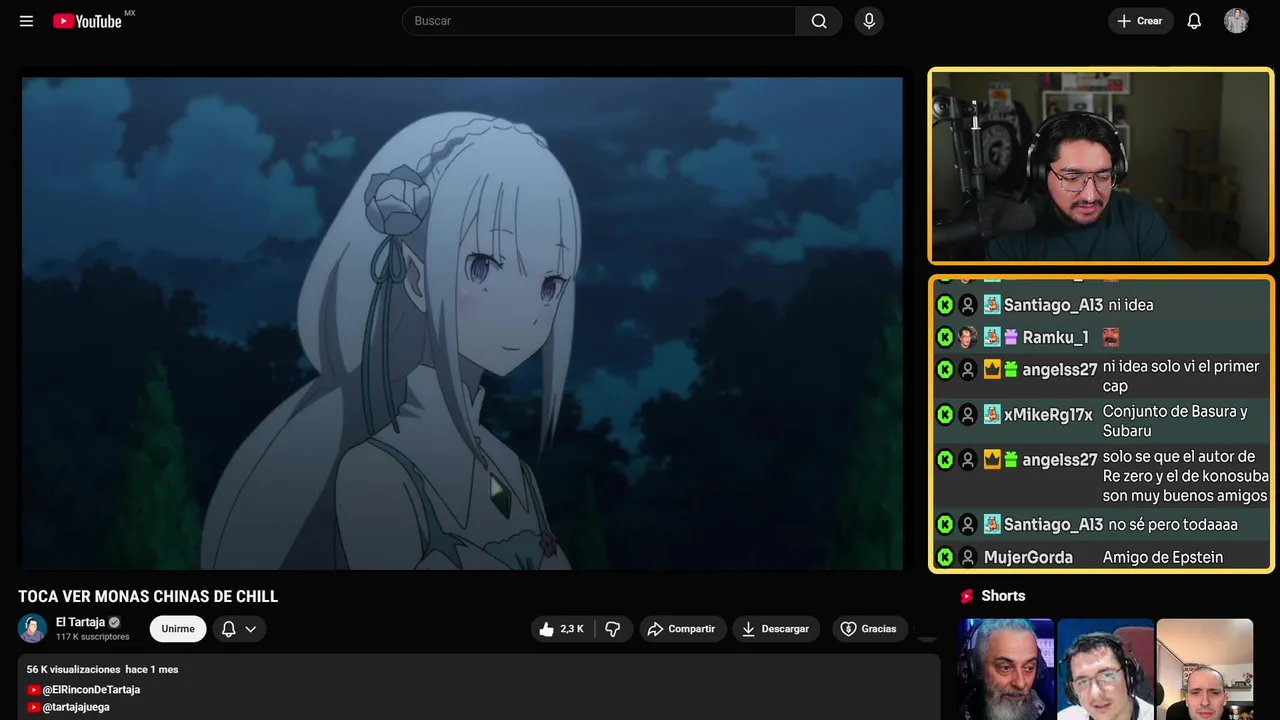Viewport: 1280px width, 720px height.
Task: Click the video title text
Action: pos(148,597)
